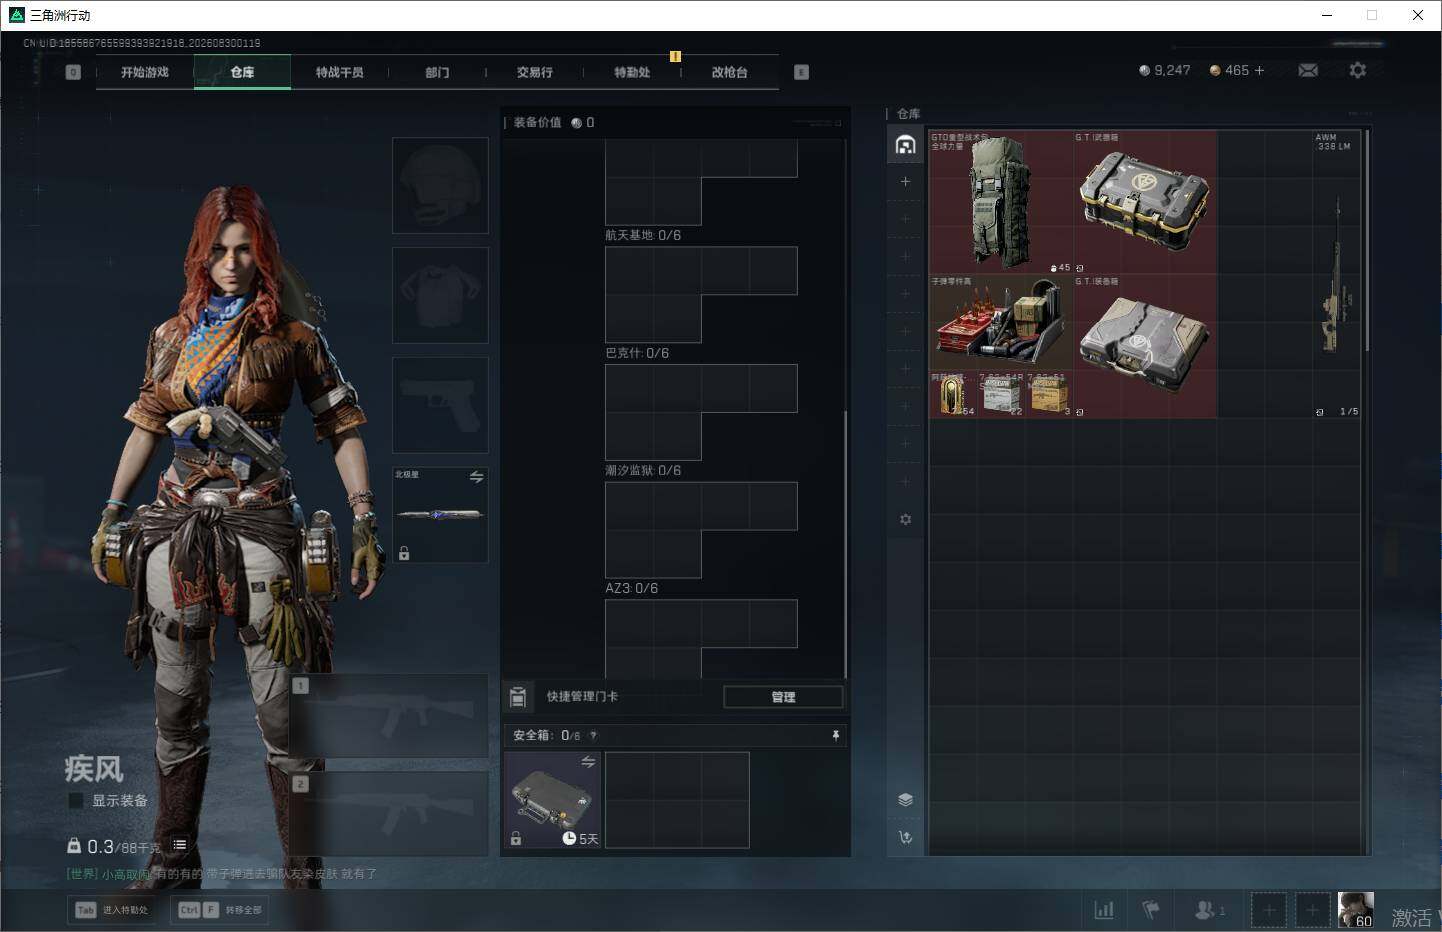Click the 航天基地: 0/6 keycard label
Image resolution: width=1442 pixels, height=932 pixels.
point(643,236)
